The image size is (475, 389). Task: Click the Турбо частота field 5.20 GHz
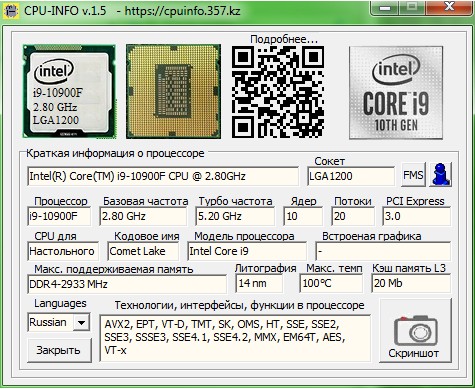(x=235, y=216)
